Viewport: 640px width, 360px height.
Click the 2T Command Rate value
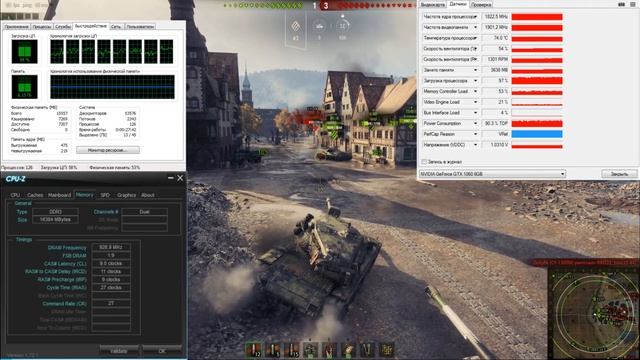coord(111,303)
